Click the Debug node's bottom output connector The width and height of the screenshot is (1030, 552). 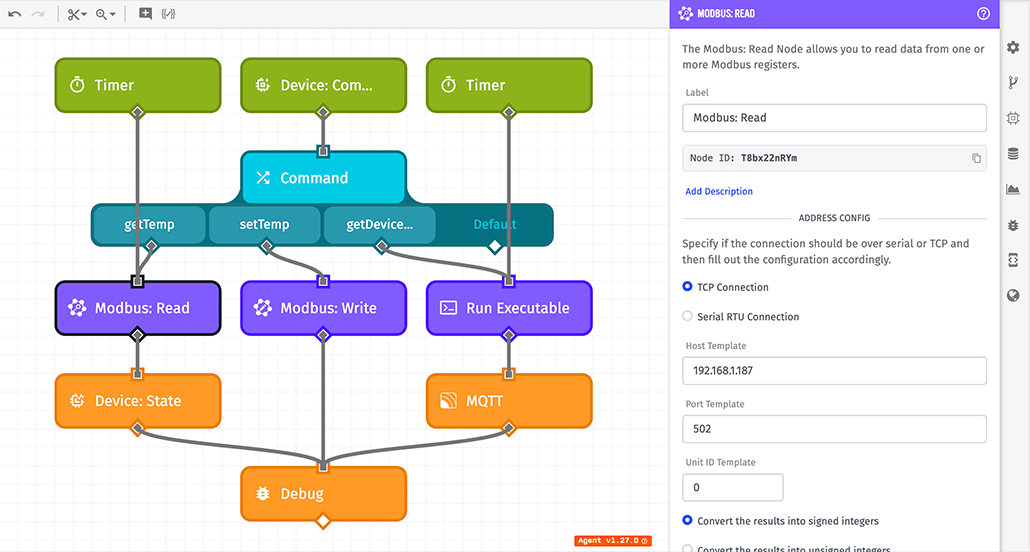[x=323, y=521]
